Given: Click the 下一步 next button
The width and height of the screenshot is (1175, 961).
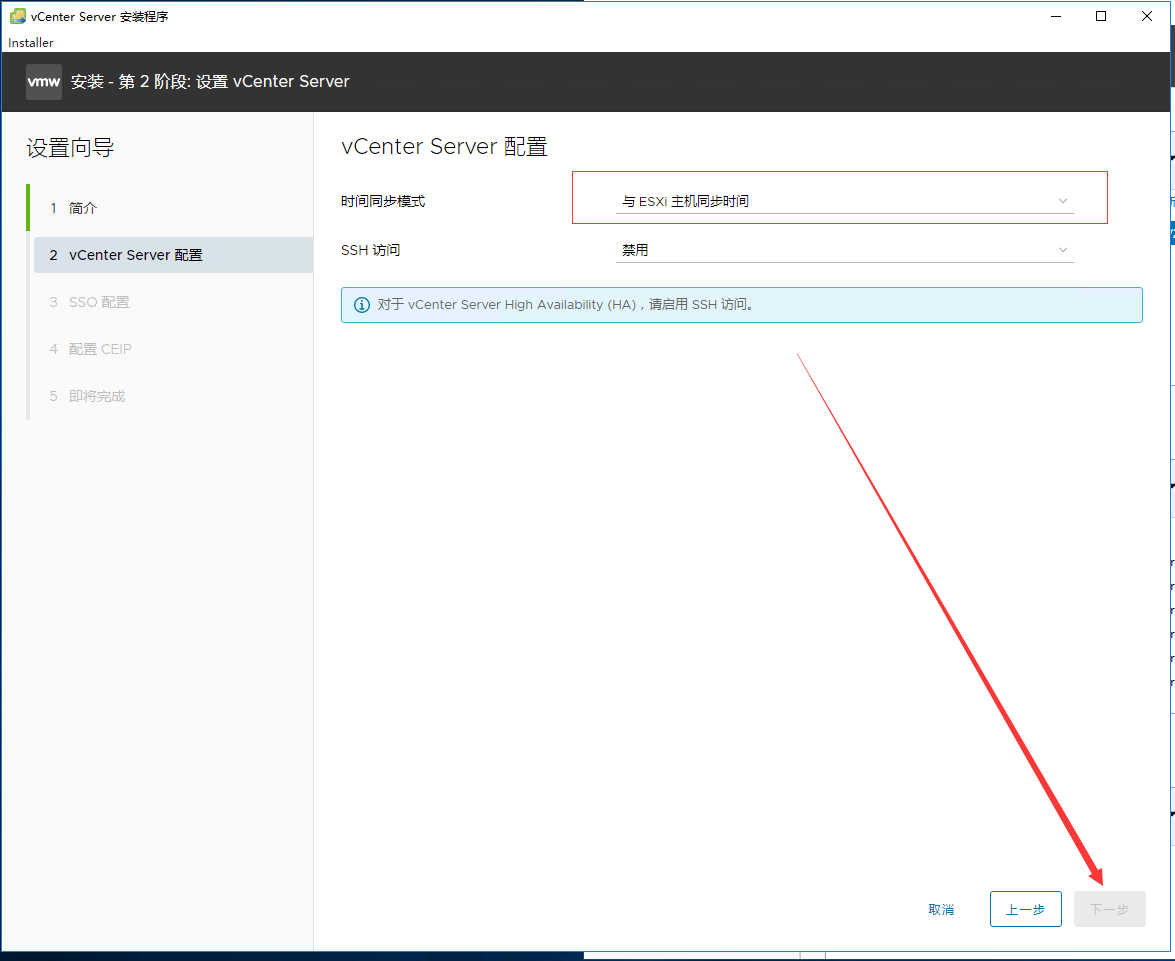Looking at the screenshot, I should pos(1109,909).
